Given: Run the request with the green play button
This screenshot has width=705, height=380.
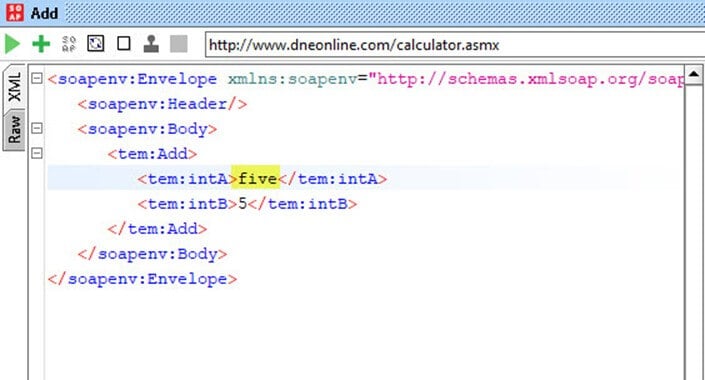Looking at the screenshot, I should (x=12, y=44).
